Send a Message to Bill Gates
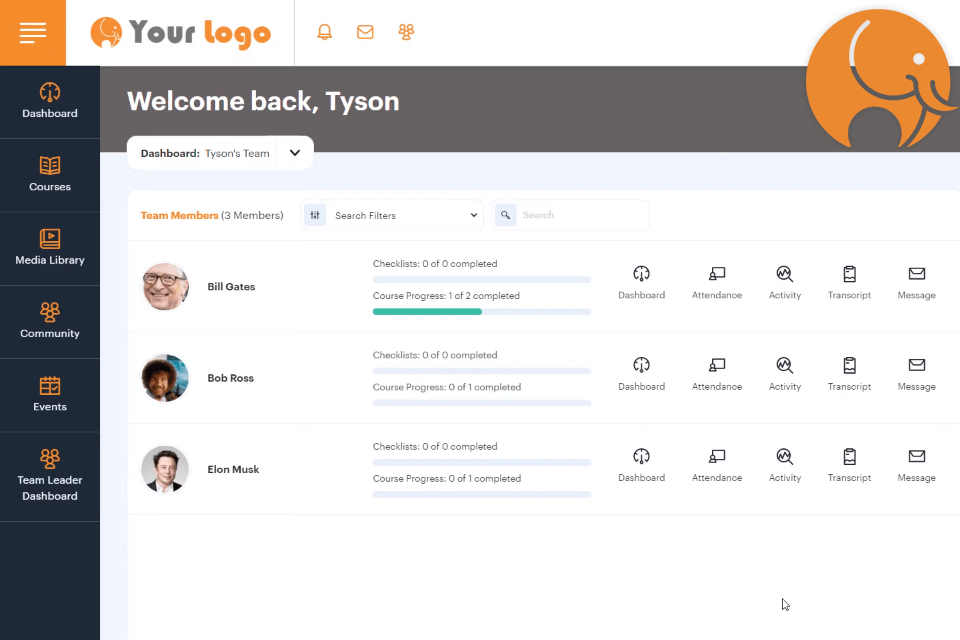Viewport: 960px width, 640px height. [x=917, y=283]
